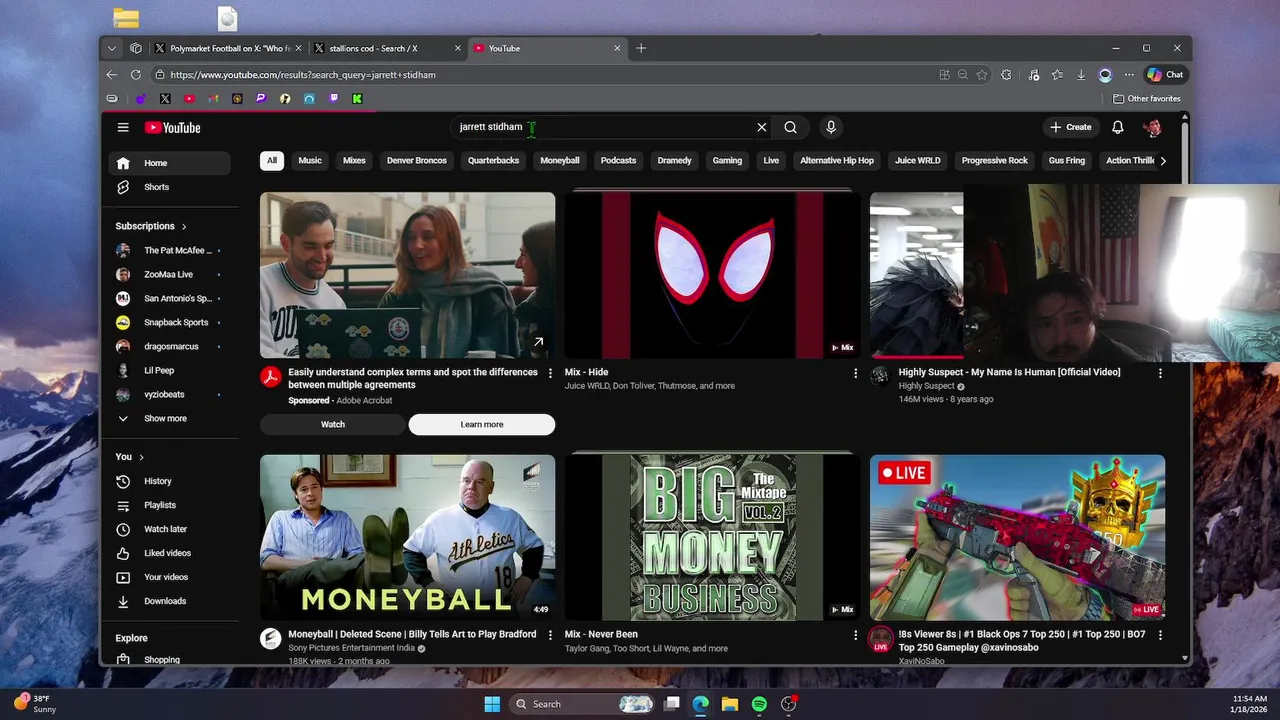Open more options for Mix - Never Been
Image resolution: width=1280 pixels, height=720 pixels.
(855, 635)
